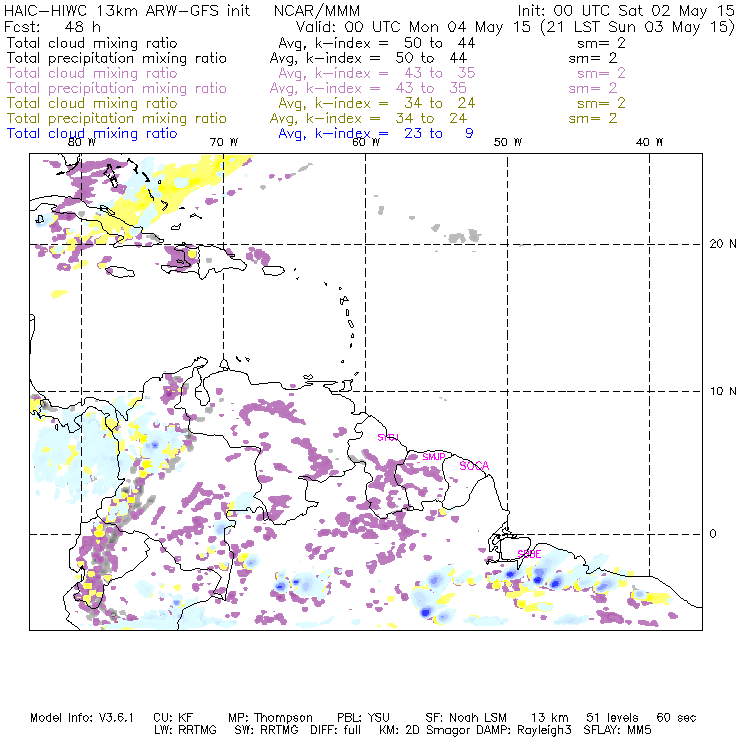This screenshot has width=740, height=740.
Task: Click the '80 W' longitude label
Action: click(82, 142)
